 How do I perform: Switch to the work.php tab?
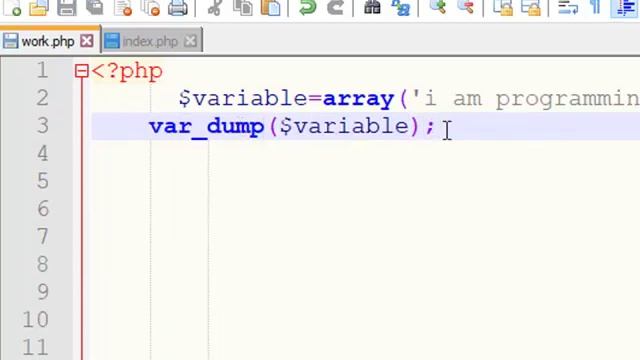[x=48, y=41]
